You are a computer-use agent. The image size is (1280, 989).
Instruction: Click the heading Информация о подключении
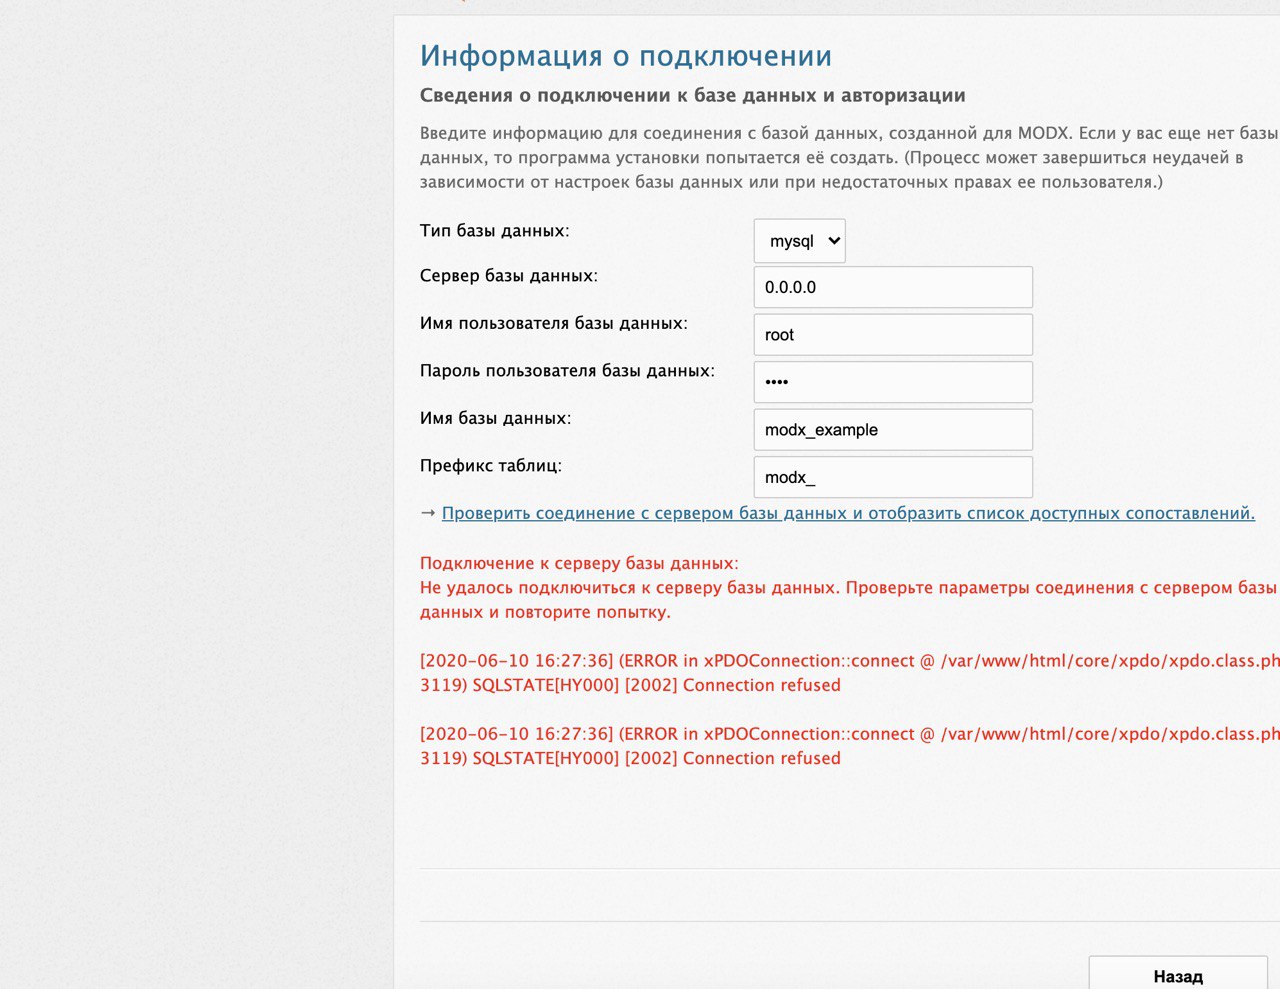tap(626, 56)
